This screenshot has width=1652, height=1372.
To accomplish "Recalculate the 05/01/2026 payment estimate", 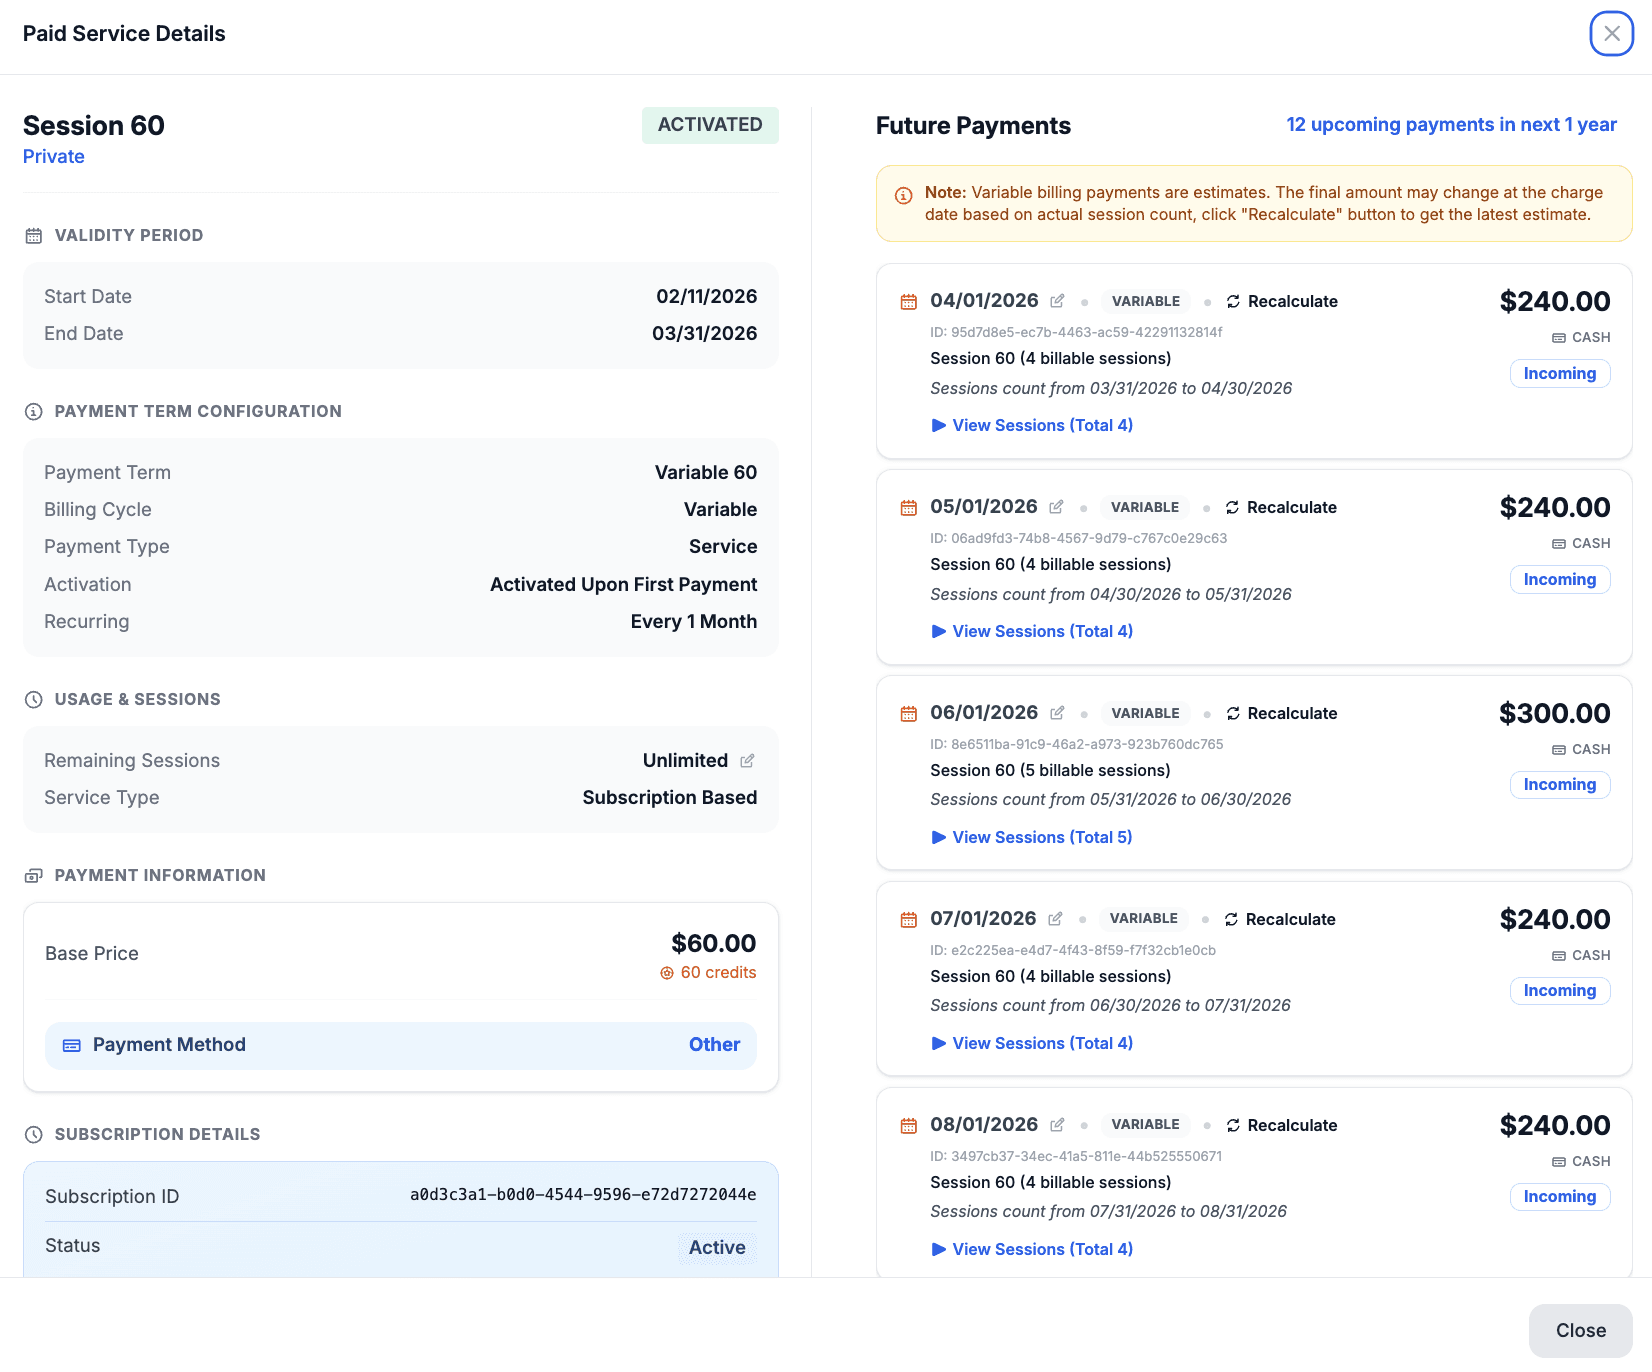I will pos(1281,507).
